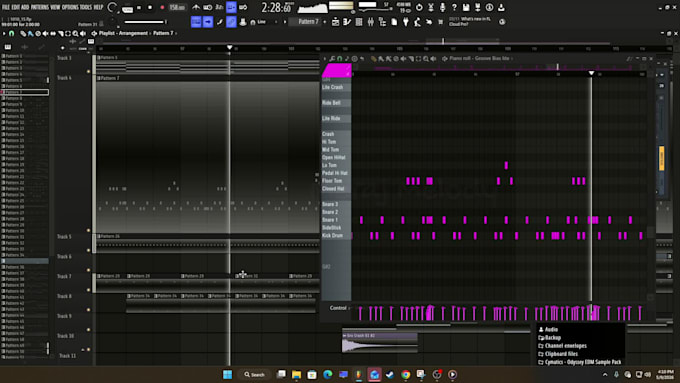The height and width of the screenshot is (383, 680).
Task: Select the piano roll zoom magnifier tool
Action: click(x=426, y=59)
